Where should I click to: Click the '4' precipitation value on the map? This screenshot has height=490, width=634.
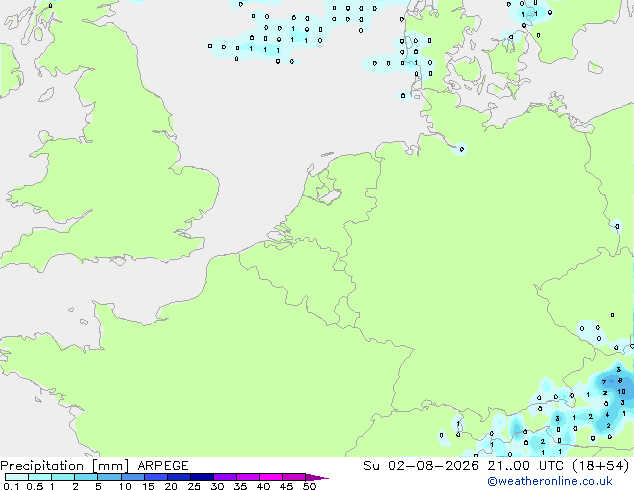(607, 414)
